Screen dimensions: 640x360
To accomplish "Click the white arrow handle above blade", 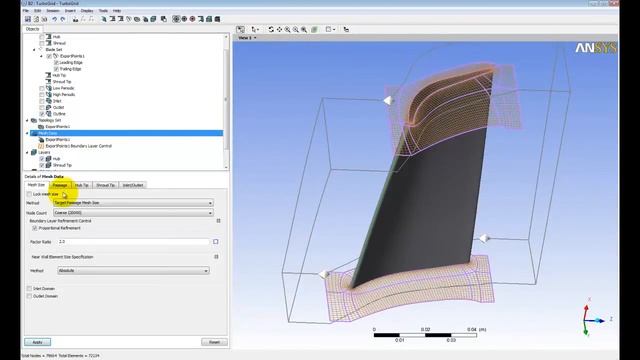I will tap(388, 100).
